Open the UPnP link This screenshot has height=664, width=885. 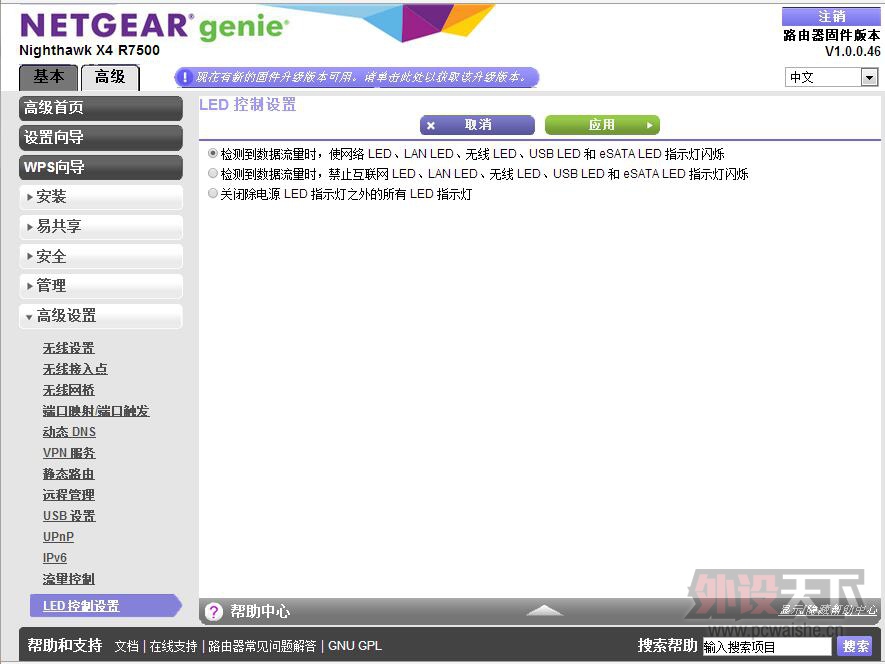tap(59, 537)
